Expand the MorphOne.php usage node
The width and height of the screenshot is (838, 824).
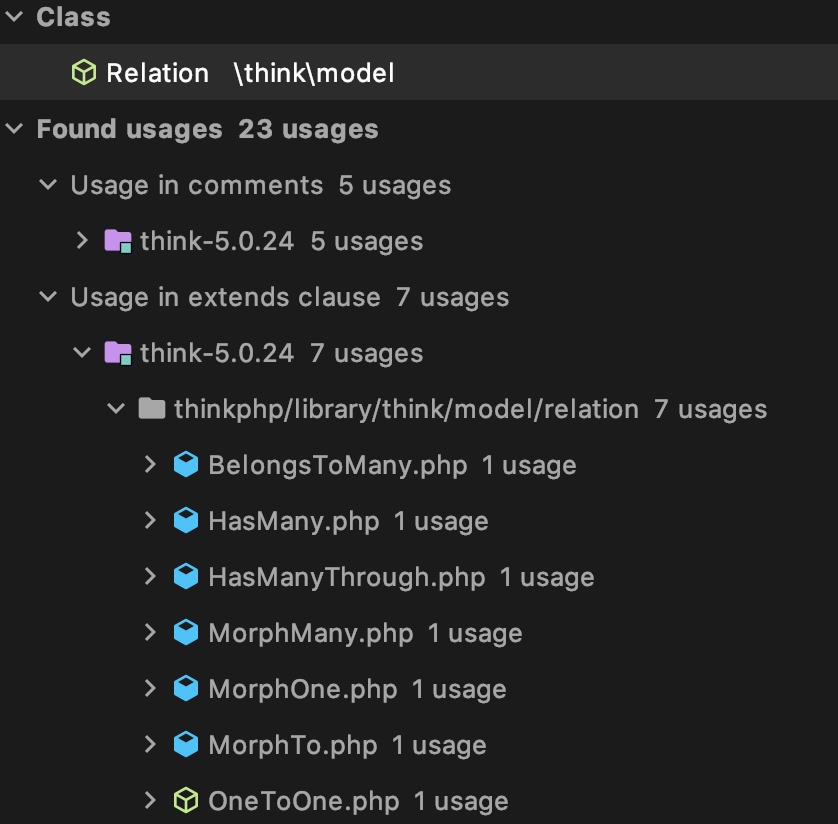click(150, 688)
